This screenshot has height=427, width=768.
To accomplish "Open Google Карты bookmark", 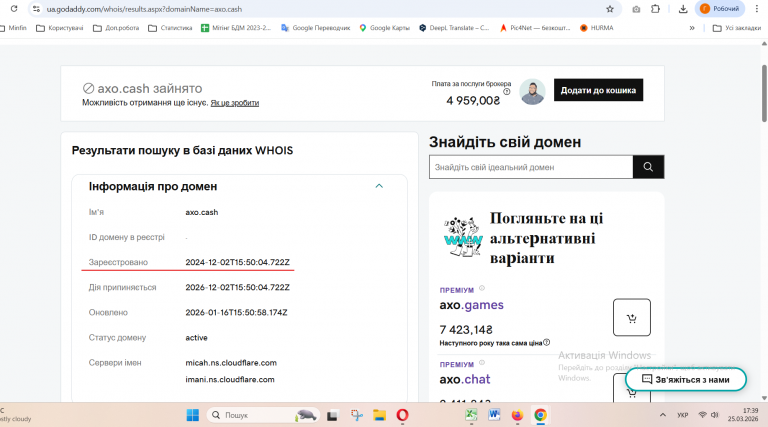I will 384,28.
